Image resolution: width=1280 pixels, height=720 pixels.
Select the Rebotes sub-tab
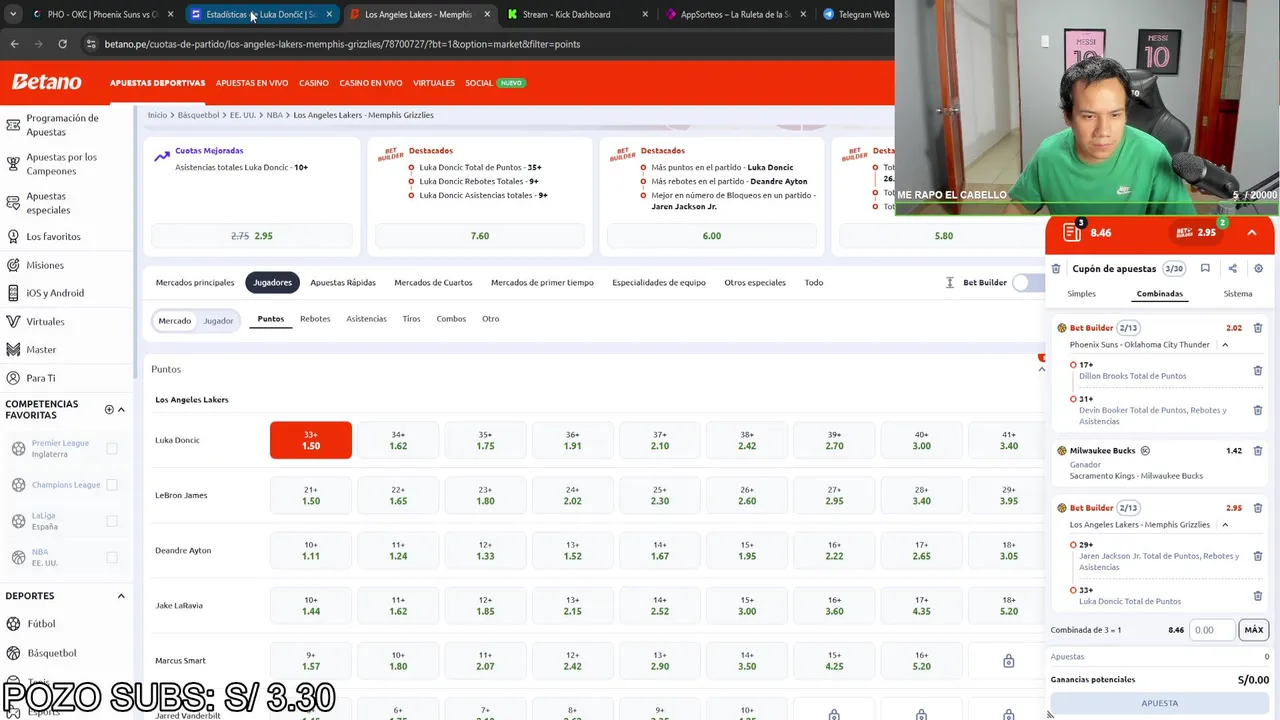(315, 319)
